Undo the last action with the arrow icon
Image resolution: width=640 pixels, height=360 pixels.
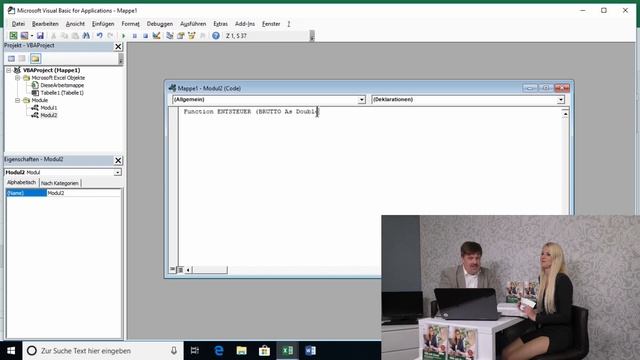100,36
